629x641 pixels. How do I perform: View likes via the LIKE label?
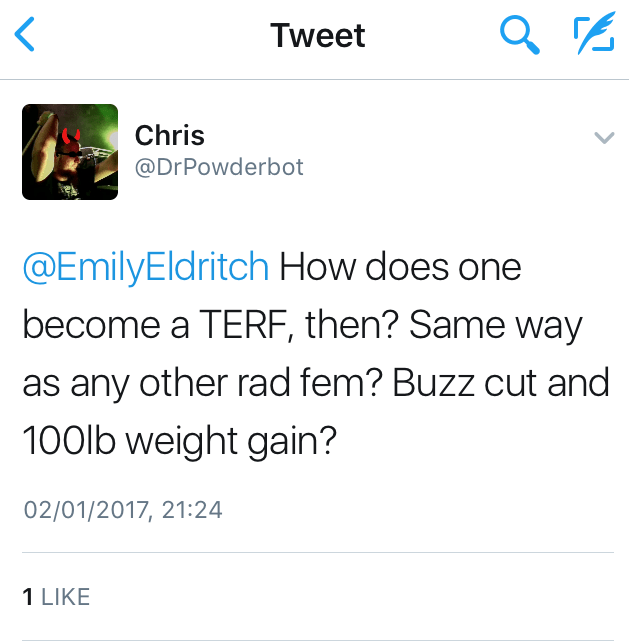[x=65, y=597]
